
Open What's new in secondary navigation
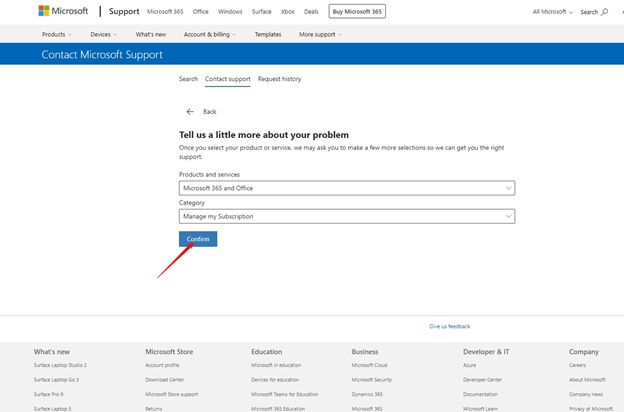[151, 35]
